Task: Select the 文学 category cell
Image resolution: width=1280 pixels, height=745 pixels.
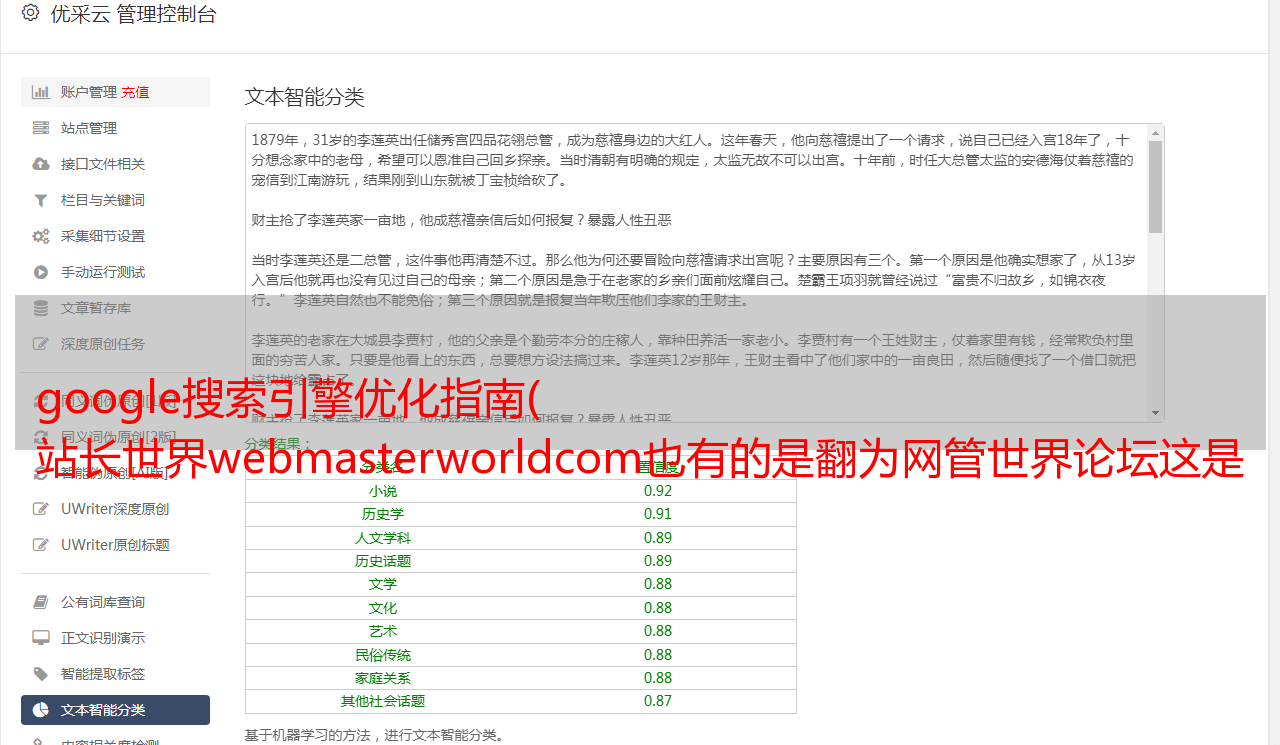Action: pos(383,584)
